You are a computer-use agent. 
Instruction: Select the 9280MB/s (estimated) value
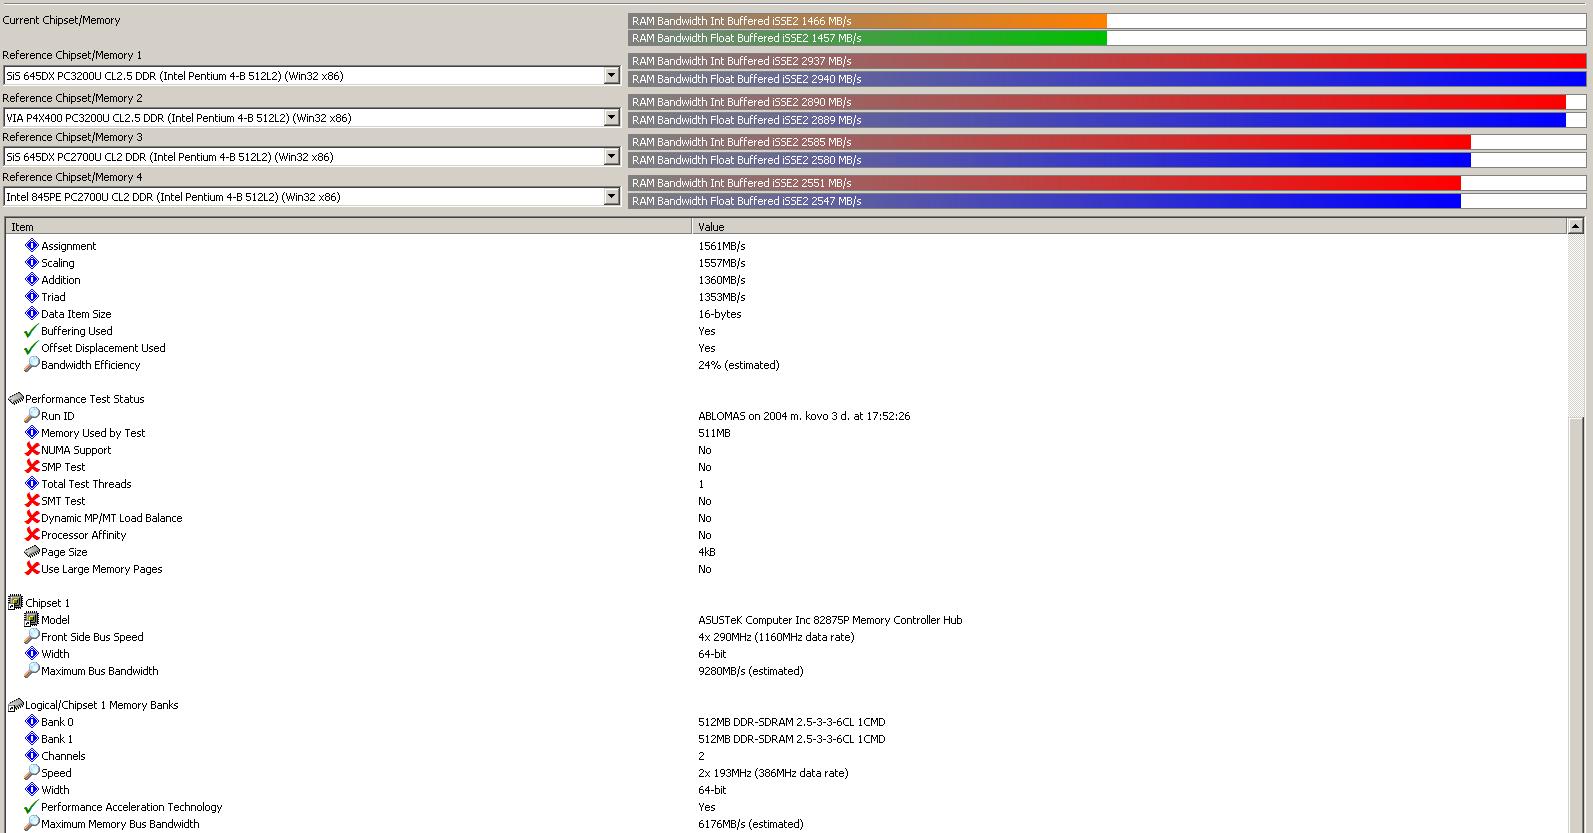click(750, 671)
